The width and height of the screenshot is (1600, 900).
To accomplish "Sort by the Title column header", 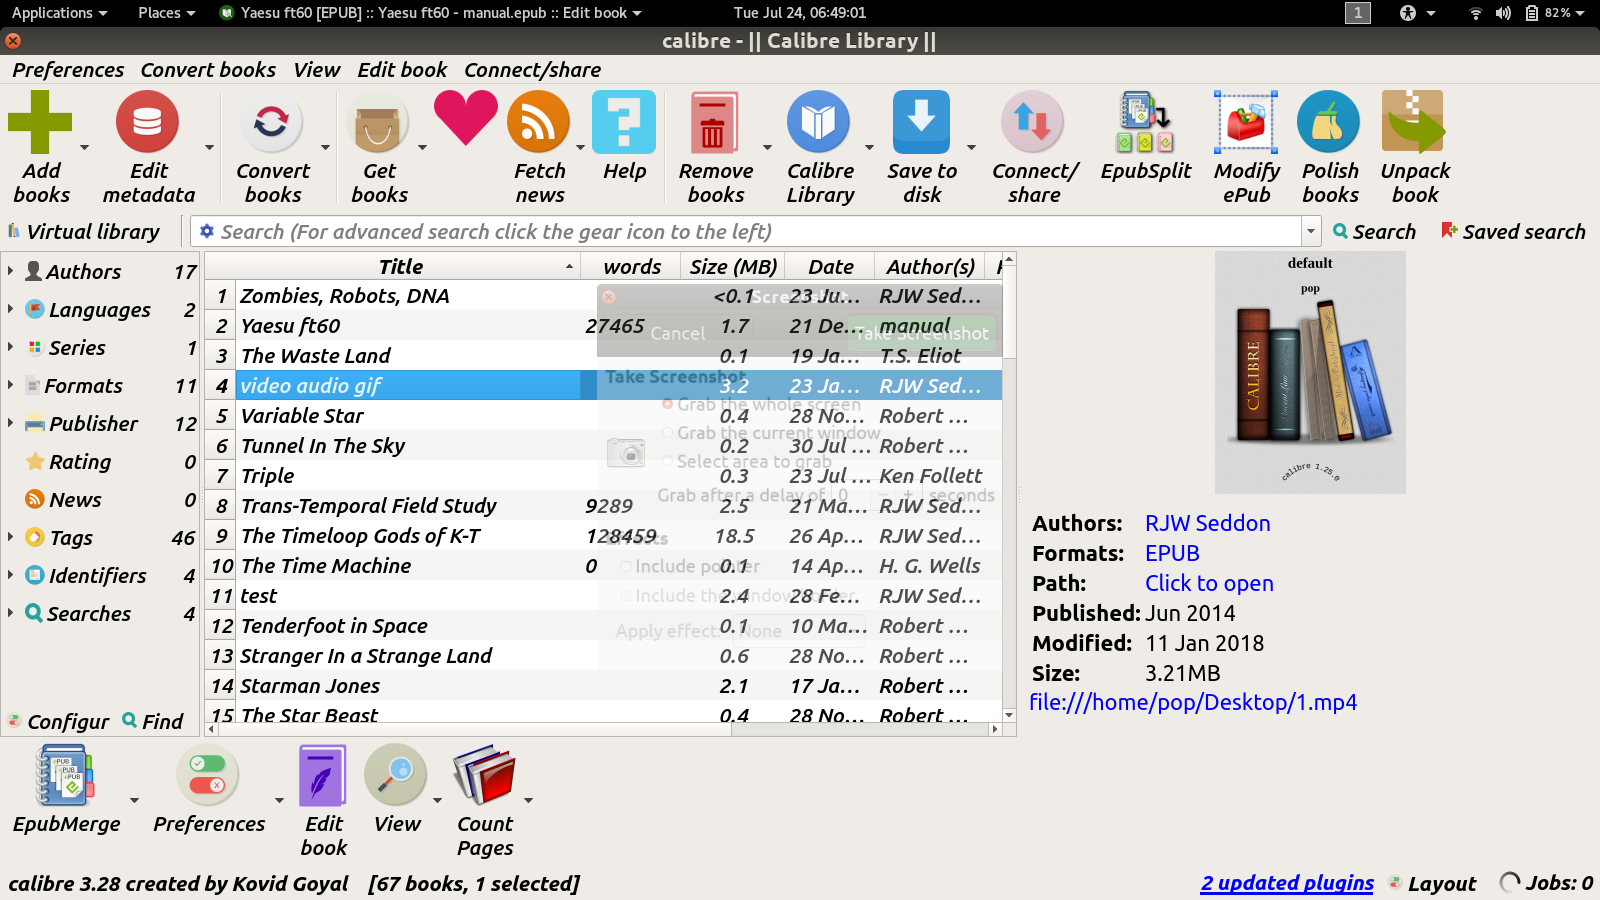I will 401,266.
